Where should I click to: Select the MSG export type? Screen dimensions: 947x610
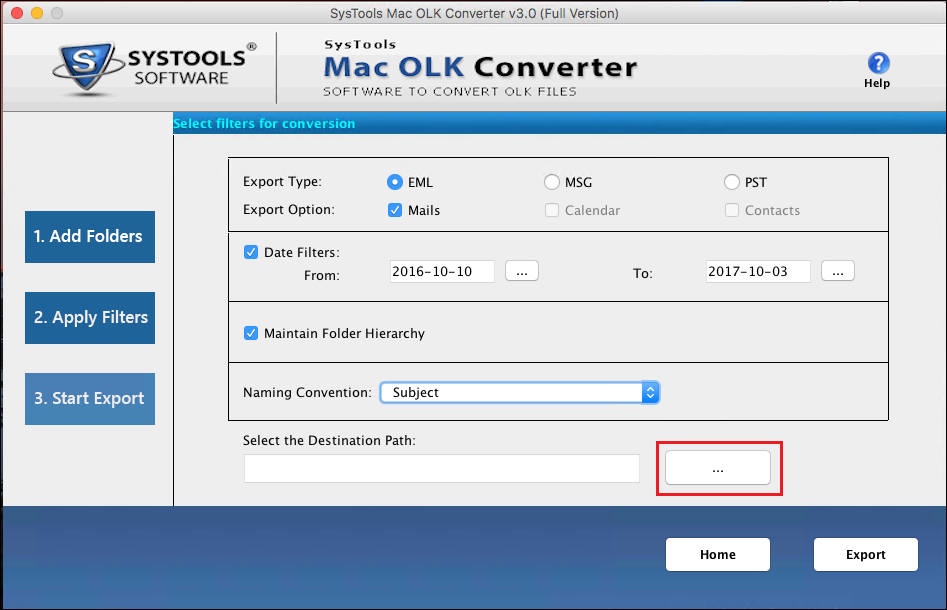coord(551,182)
